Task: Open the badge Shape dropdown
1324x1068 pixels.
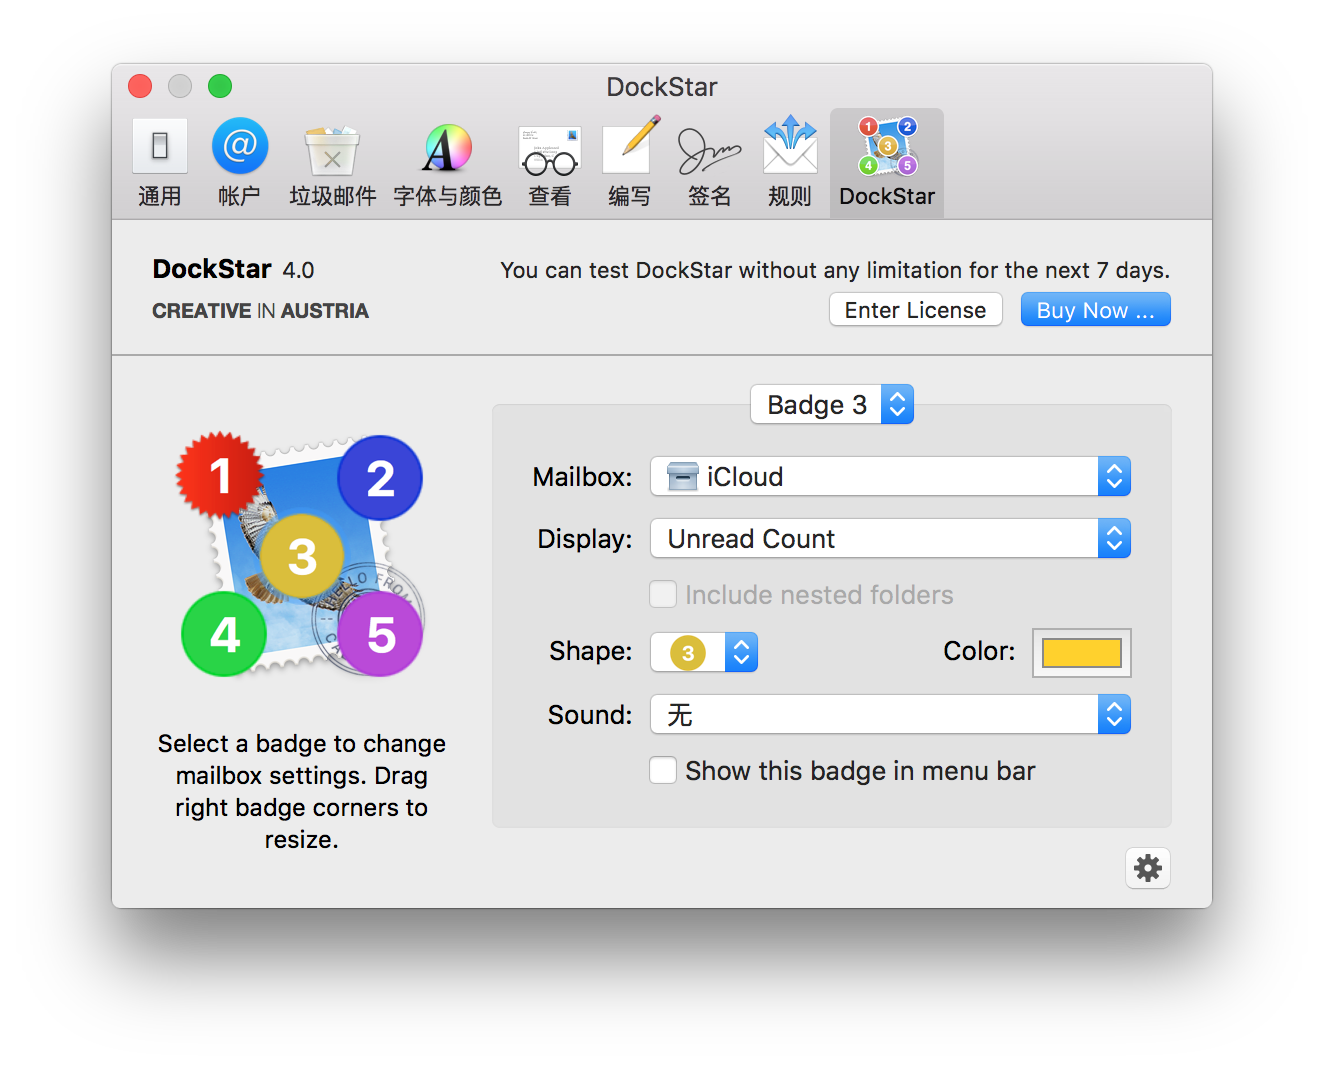Action: [x=704, y=653]
